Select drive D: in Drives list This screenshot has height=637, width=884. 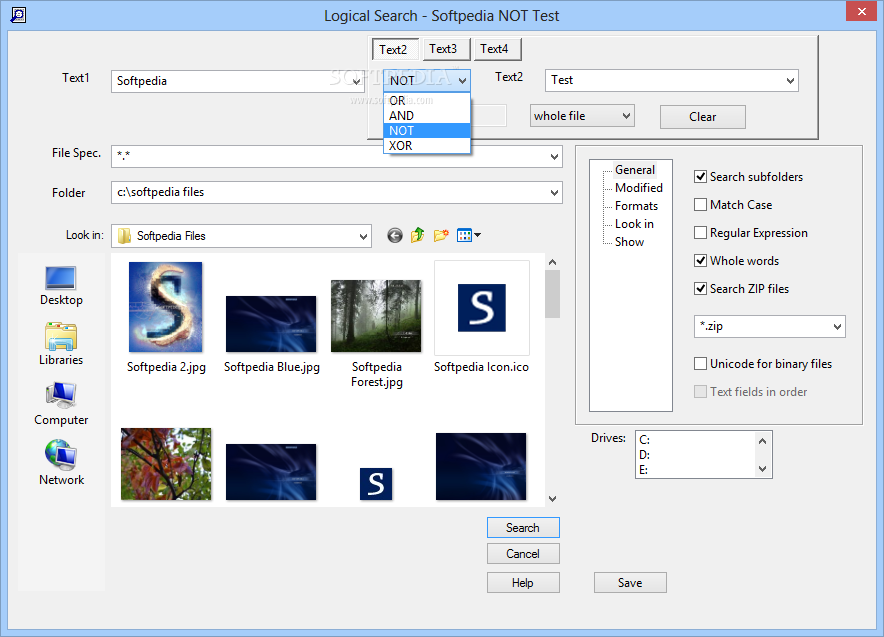coord(644,455)
